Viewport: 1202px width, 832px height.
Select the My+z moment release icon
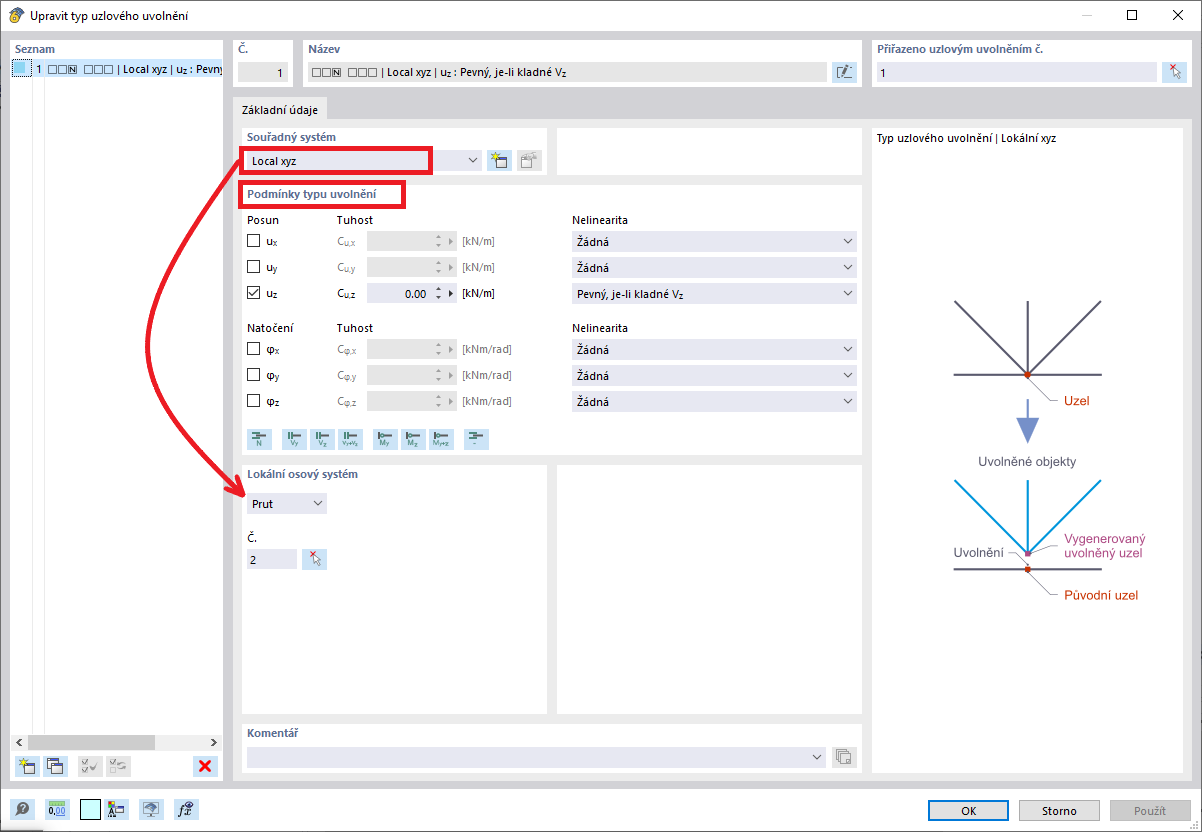pos(441,438)
